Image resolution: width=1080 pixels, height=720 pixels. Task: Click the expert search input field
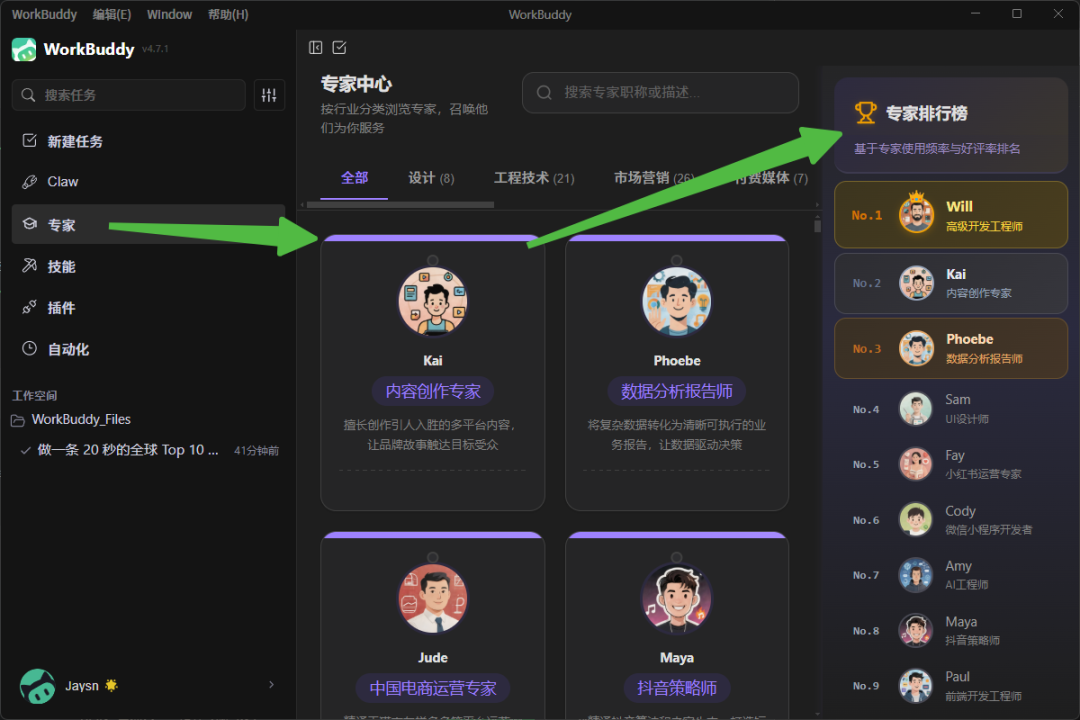(660, 92)
